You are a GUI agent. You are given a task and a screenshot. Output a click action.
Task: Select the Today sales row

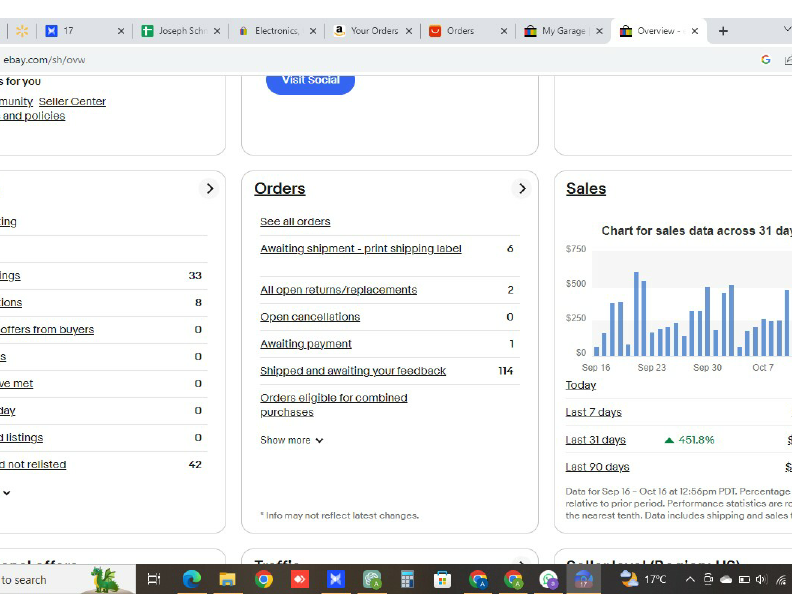pos(580,385)
